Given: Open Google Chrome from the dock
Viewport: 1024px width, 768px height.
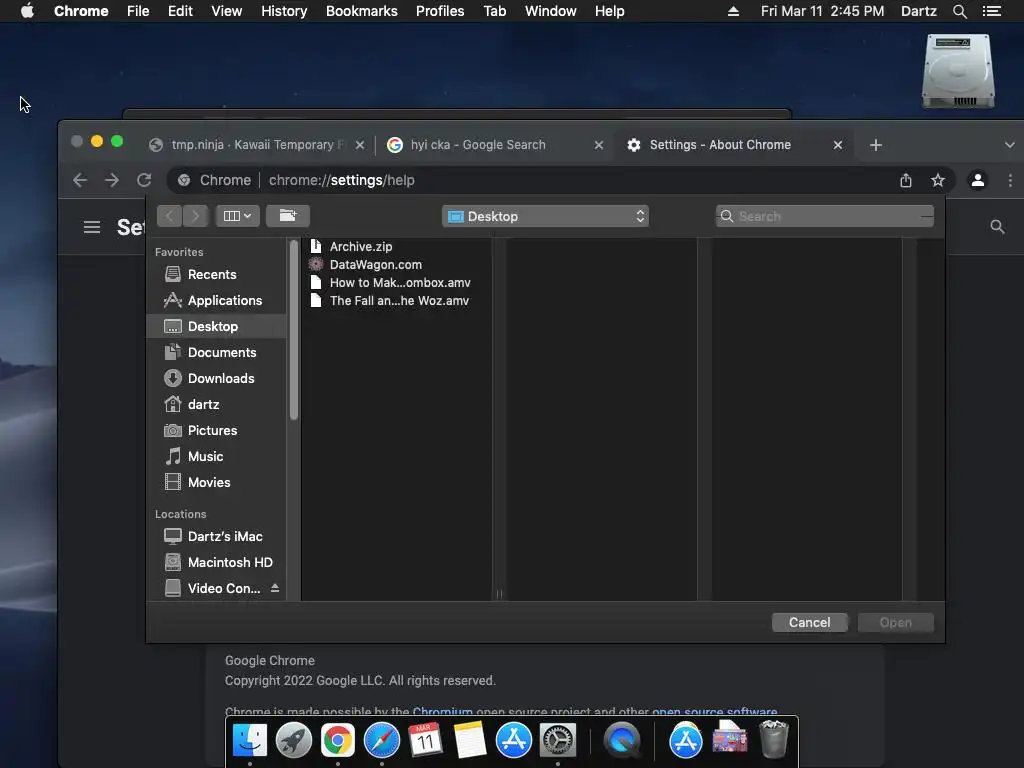Looking at the screenshot, I should click(338, 741).
